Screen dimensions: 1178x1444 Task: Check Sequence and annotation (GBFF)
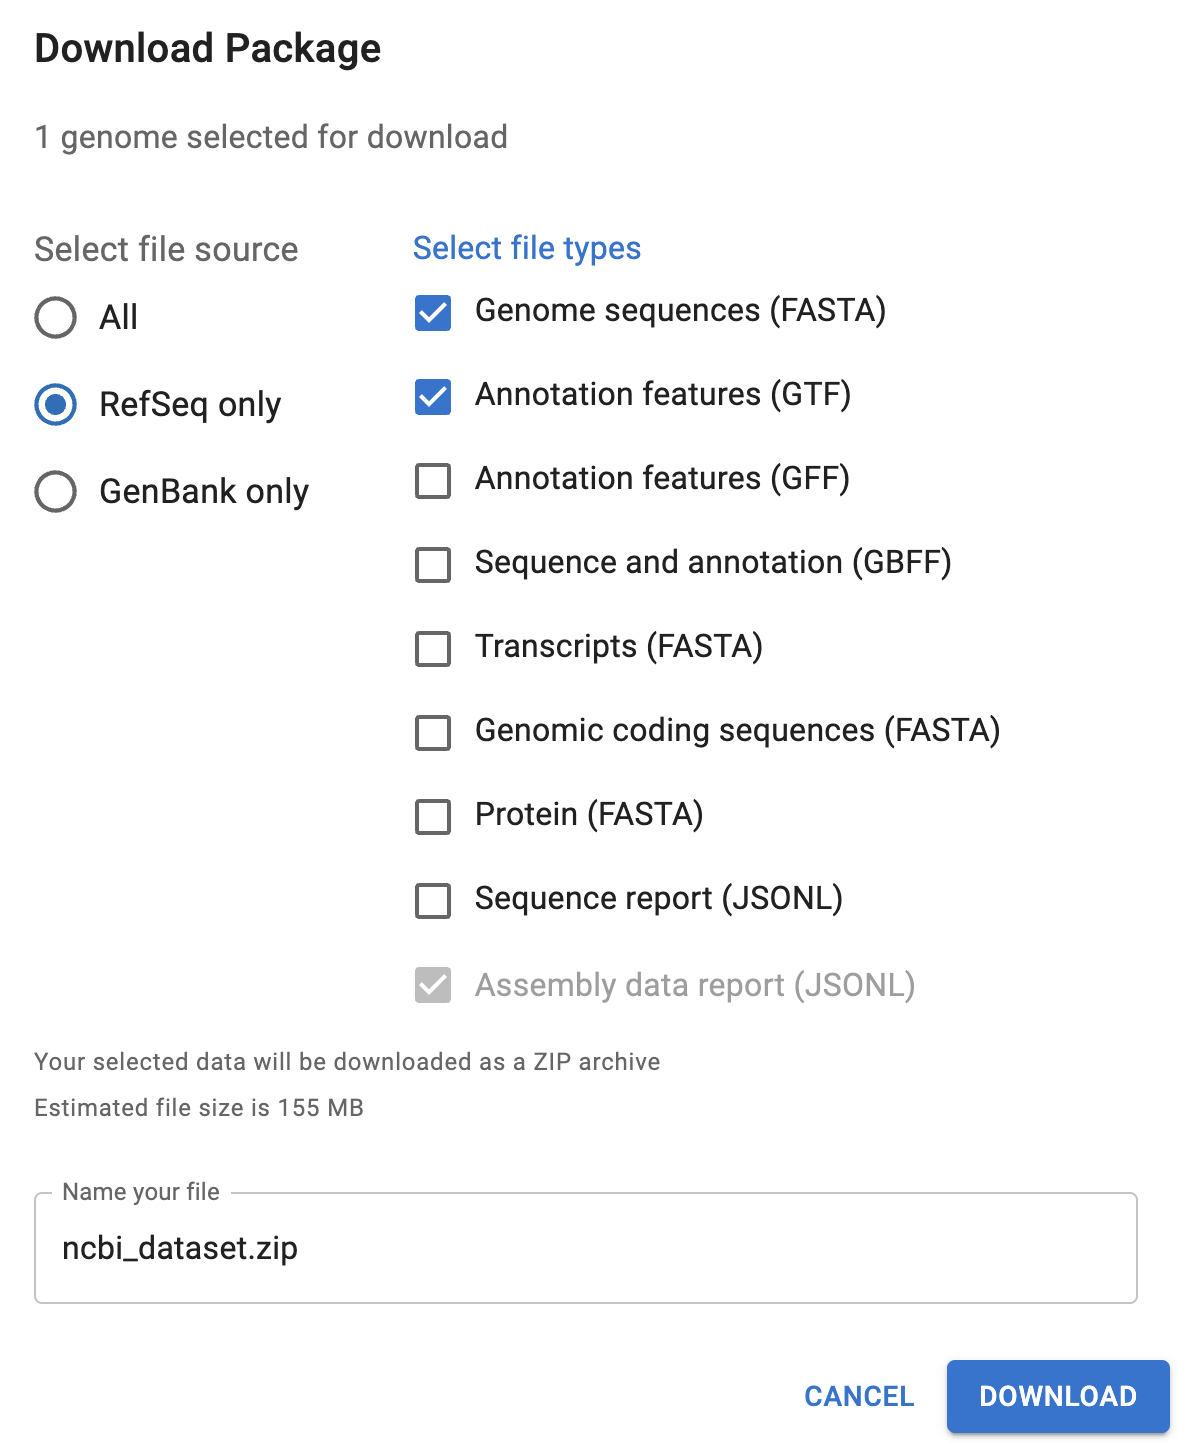[x=433, y=565]
